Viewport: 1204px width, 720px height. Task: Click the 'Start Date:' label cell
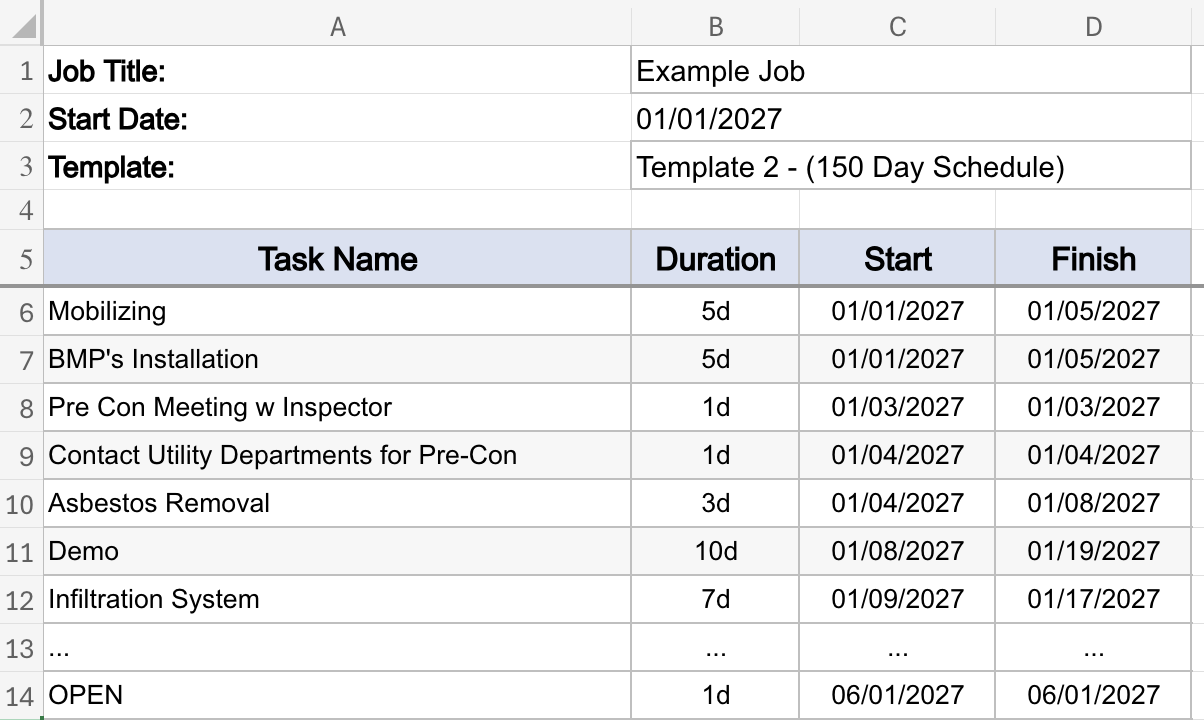click(338, 119)
